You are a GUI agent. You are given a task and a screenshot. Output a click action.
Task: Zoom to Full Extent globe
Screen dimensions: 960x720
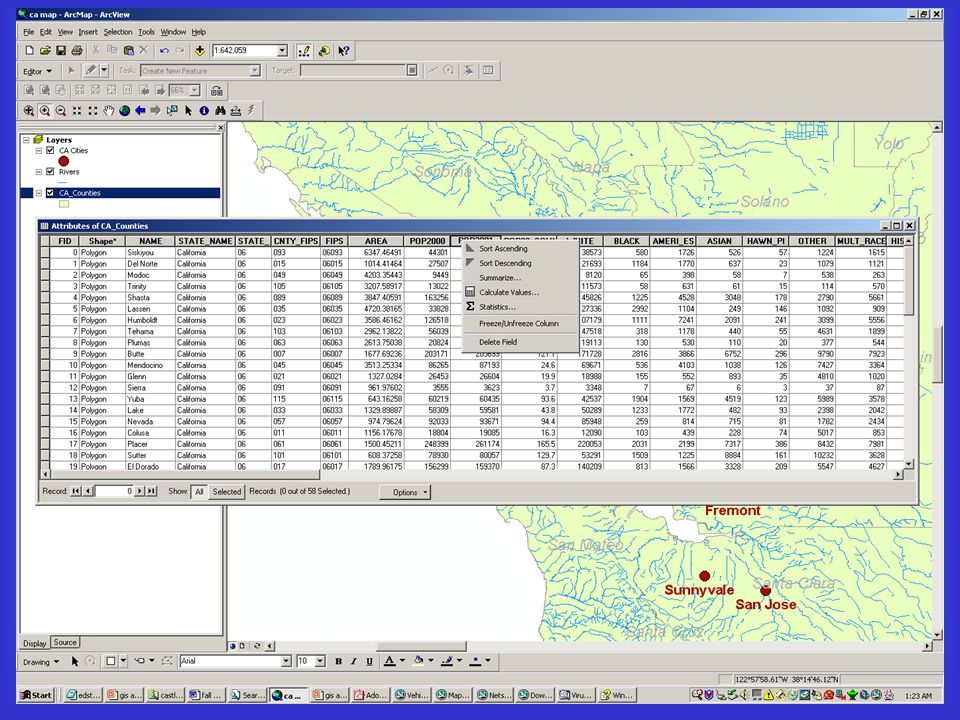pyautogui.click(x=124, y=111)
